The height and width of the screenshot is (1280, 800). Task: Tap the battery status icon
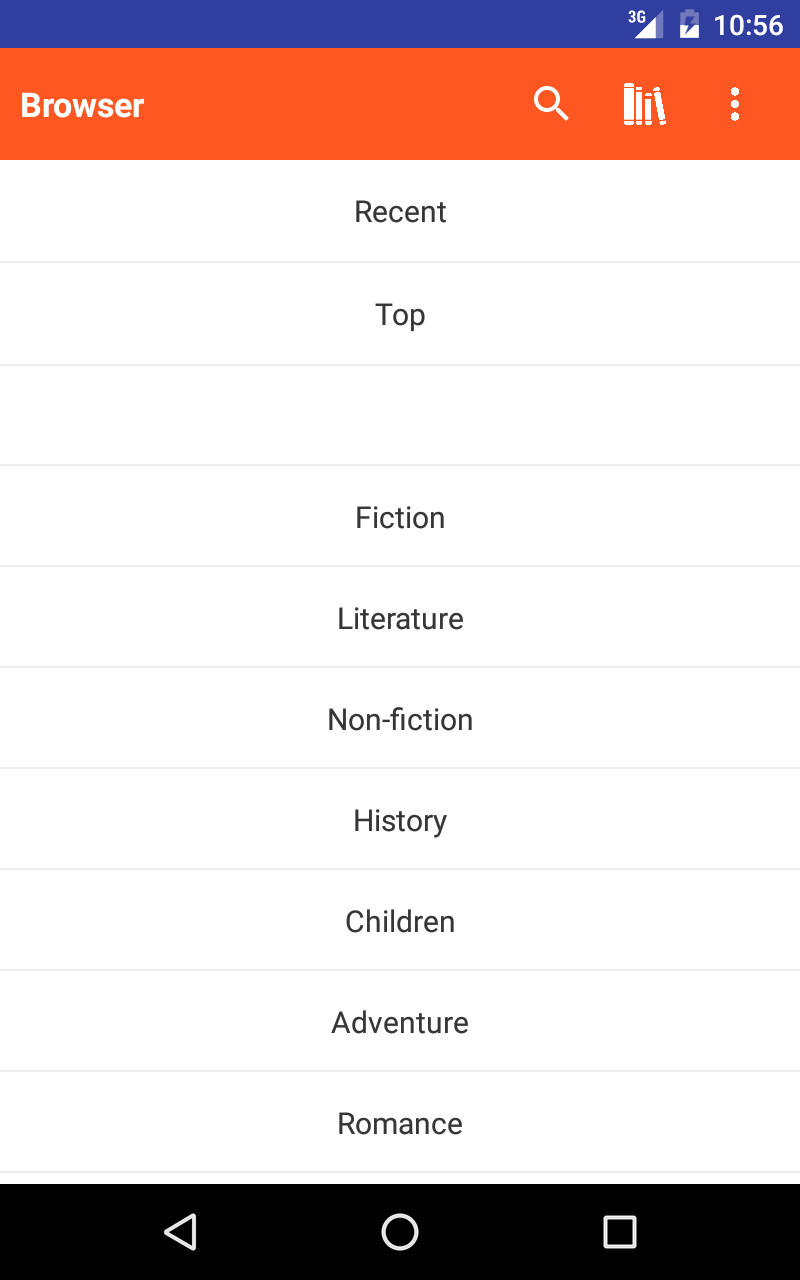689,24
